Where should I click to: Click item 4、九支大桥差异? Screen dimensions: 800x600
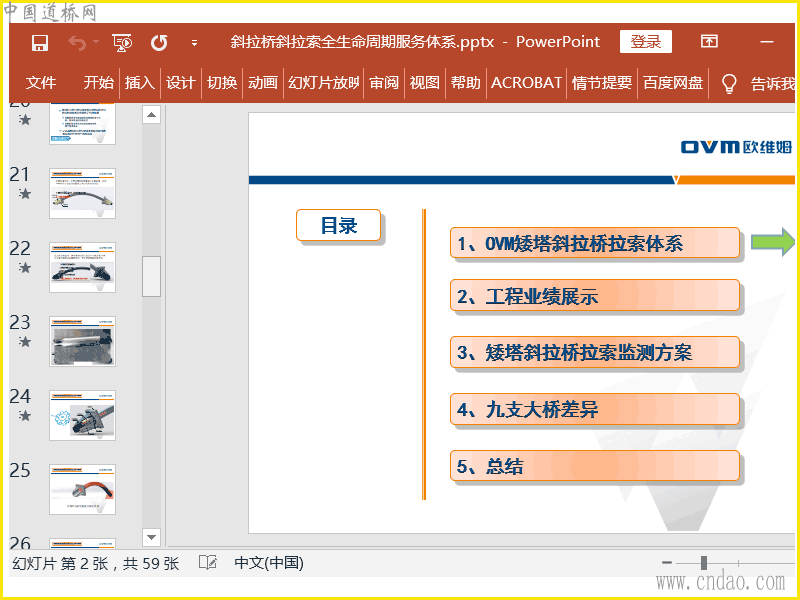coord(595,409)
